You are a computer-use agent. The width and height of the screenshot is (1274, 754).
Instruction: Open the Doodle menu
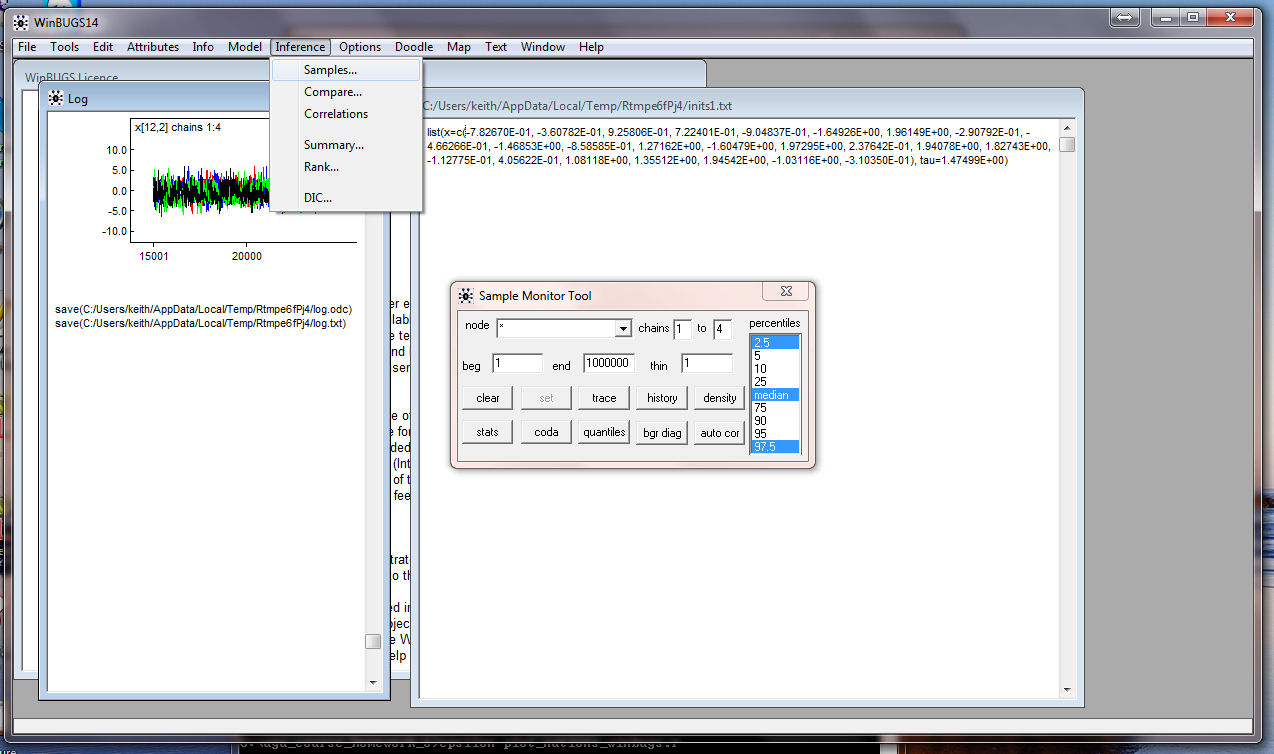[414, 47]
